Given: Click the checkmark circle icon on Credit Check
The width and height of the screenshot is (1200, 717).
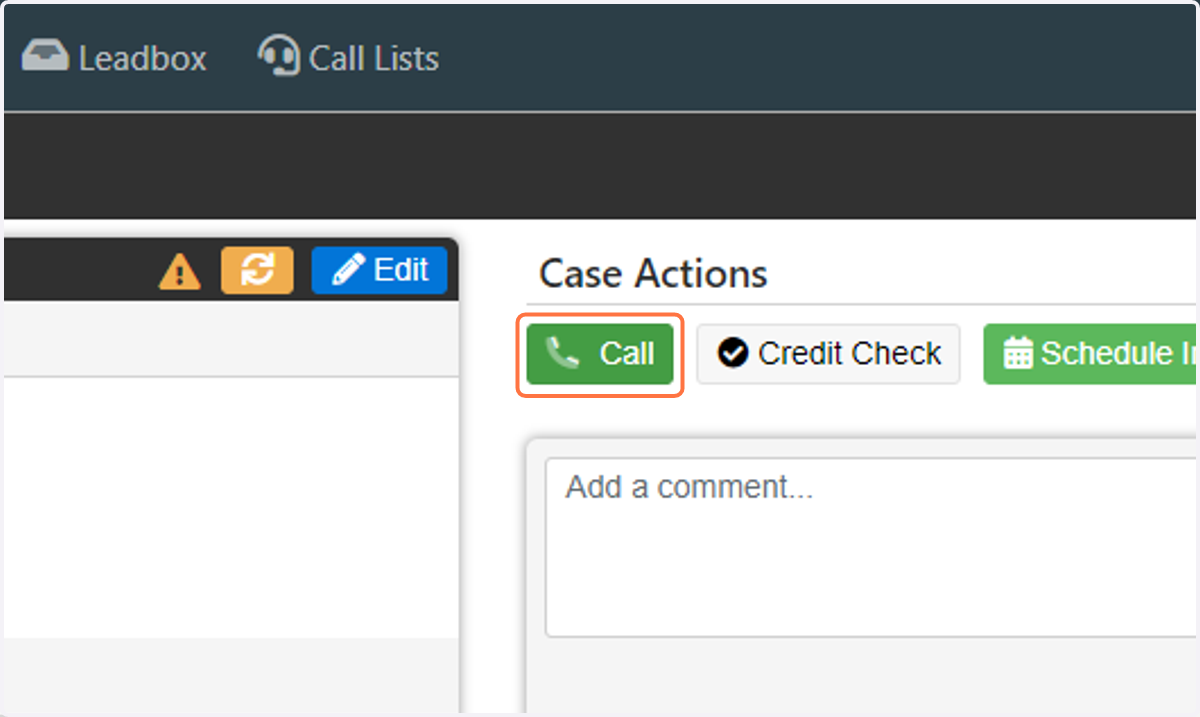Looking at the screenshot, I should click(733, 353).
